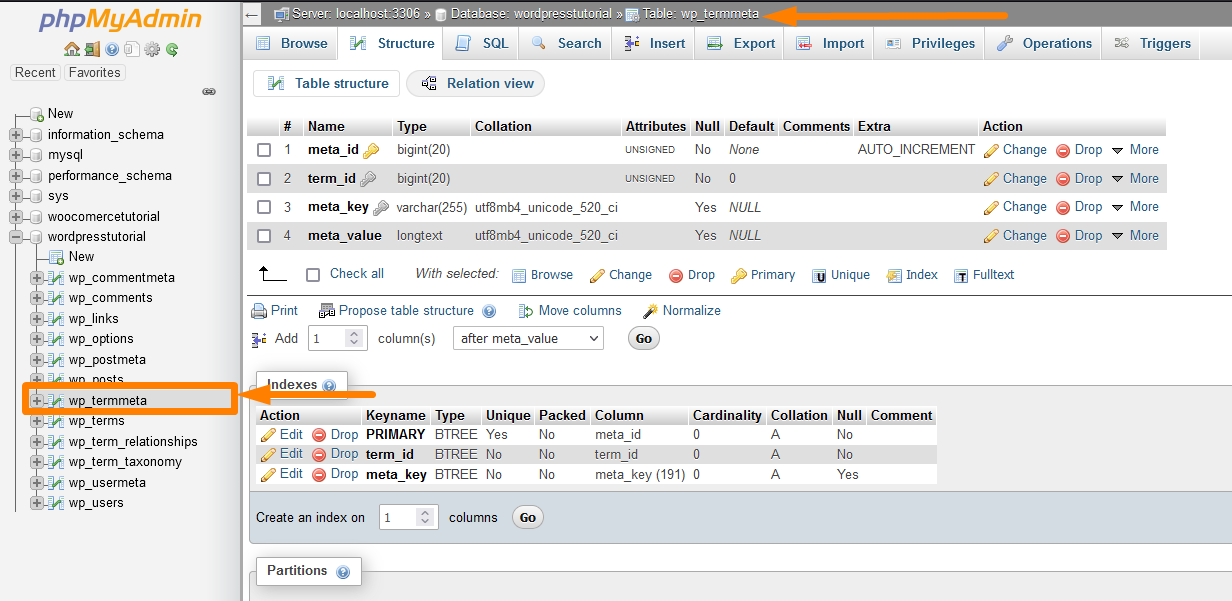Screen dimensions: 1232x601
Task: Click the Indexes help icon
Action: tap(329, 385)
